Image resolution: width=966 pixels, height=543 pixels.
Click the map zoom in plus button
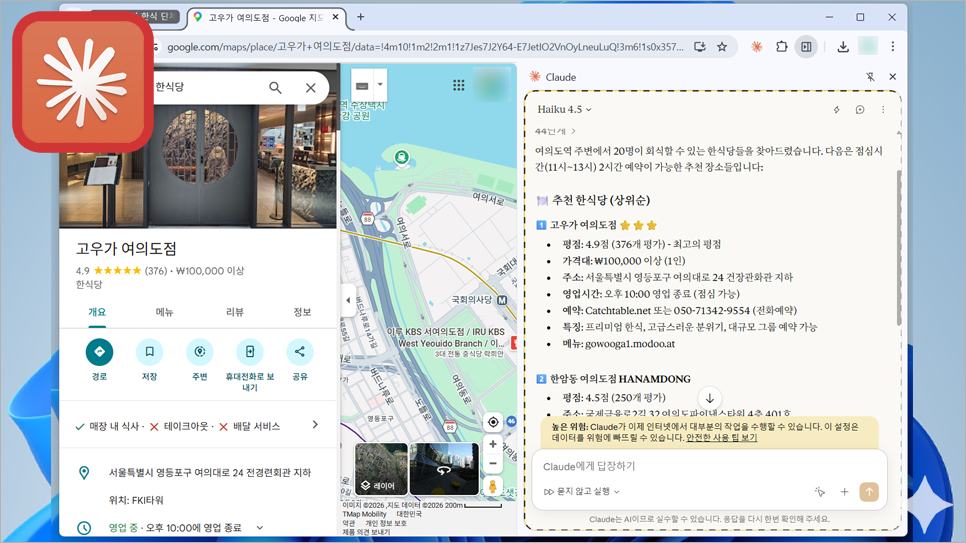click(492, 444)
